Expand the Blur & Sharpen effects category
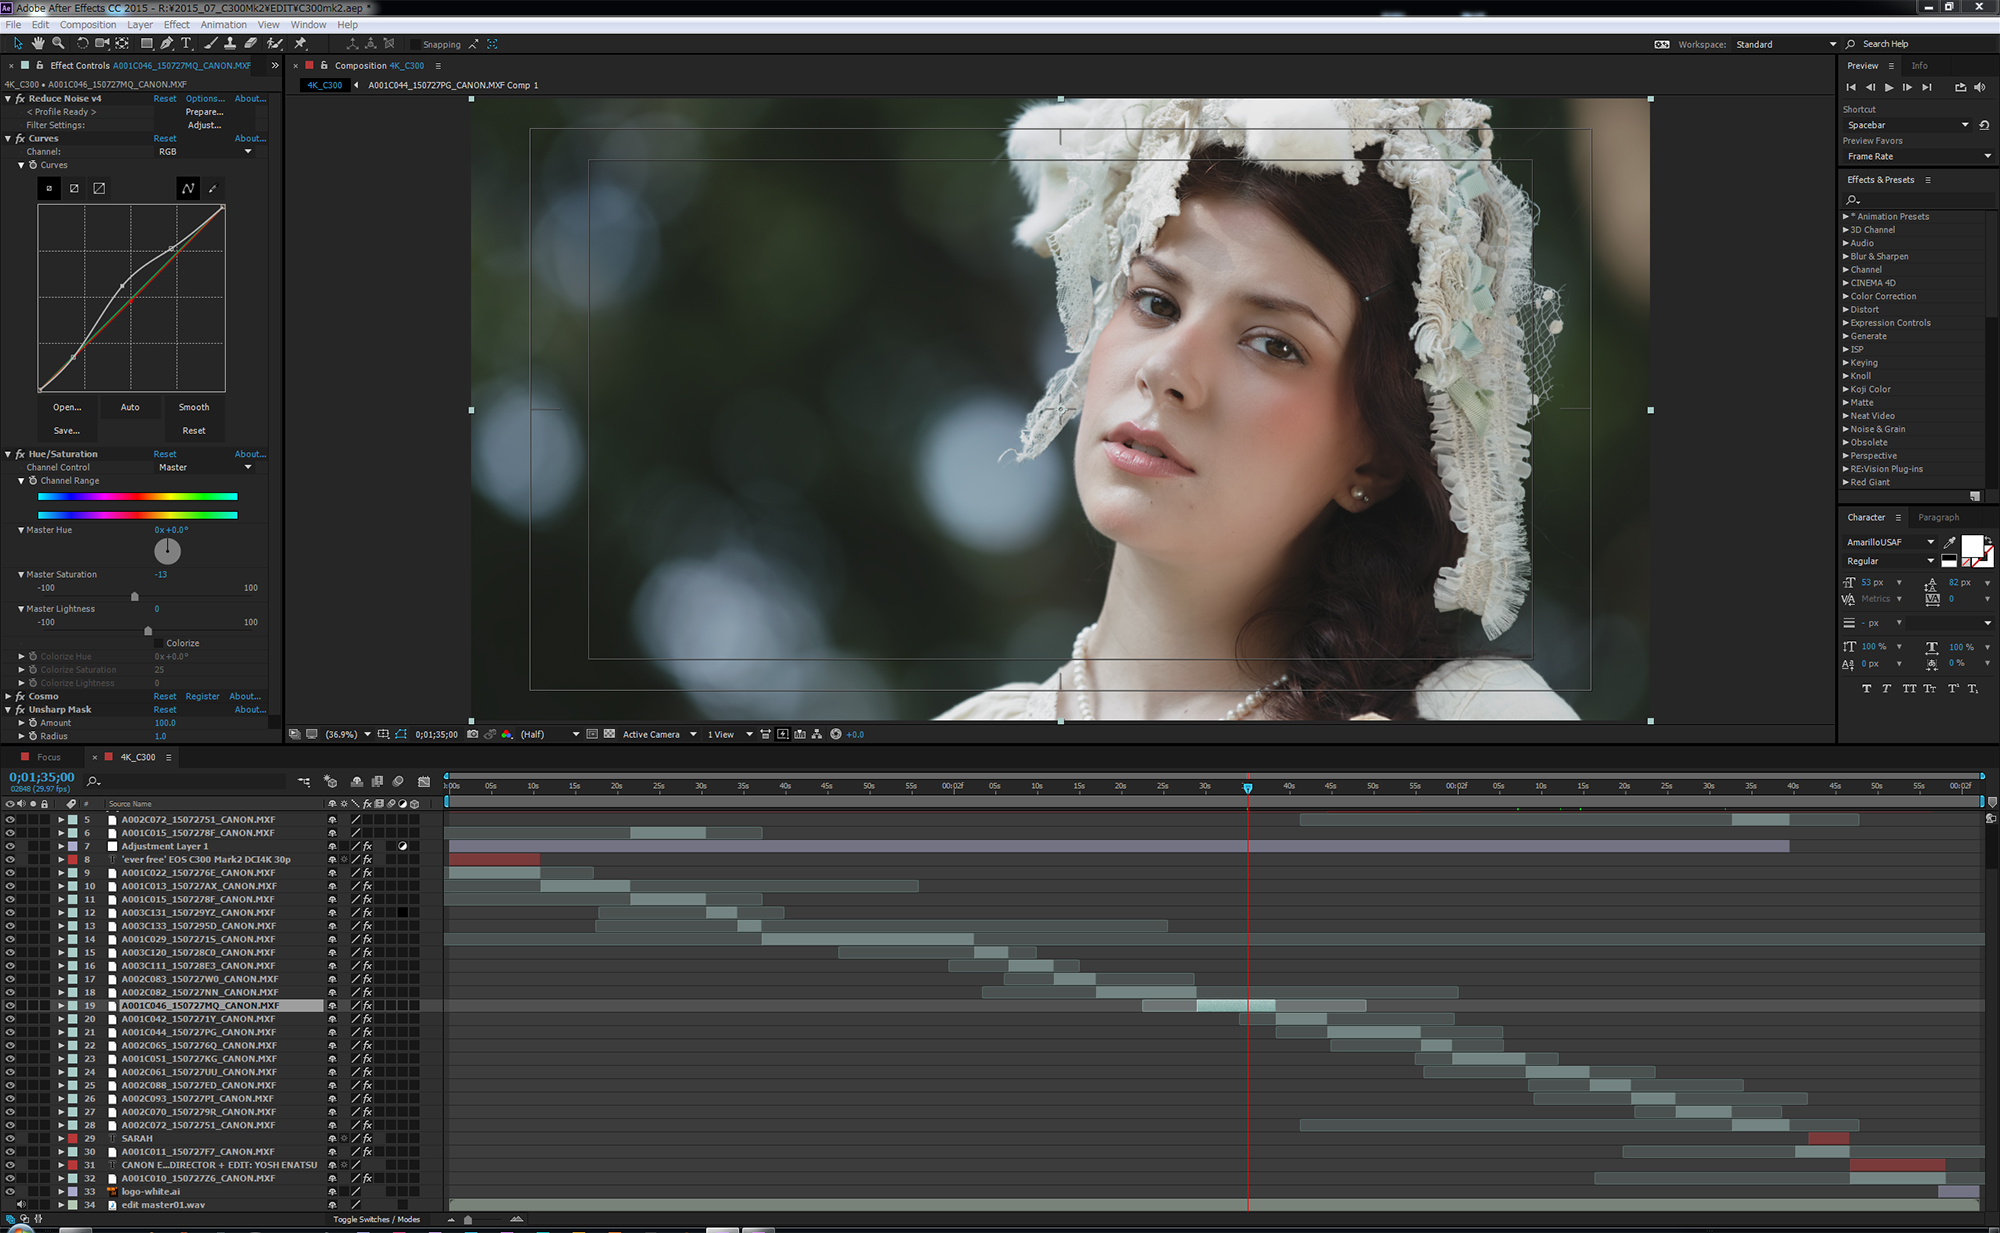The width and height of the screenshot is (2000, 1233). tap(1846, 256)
